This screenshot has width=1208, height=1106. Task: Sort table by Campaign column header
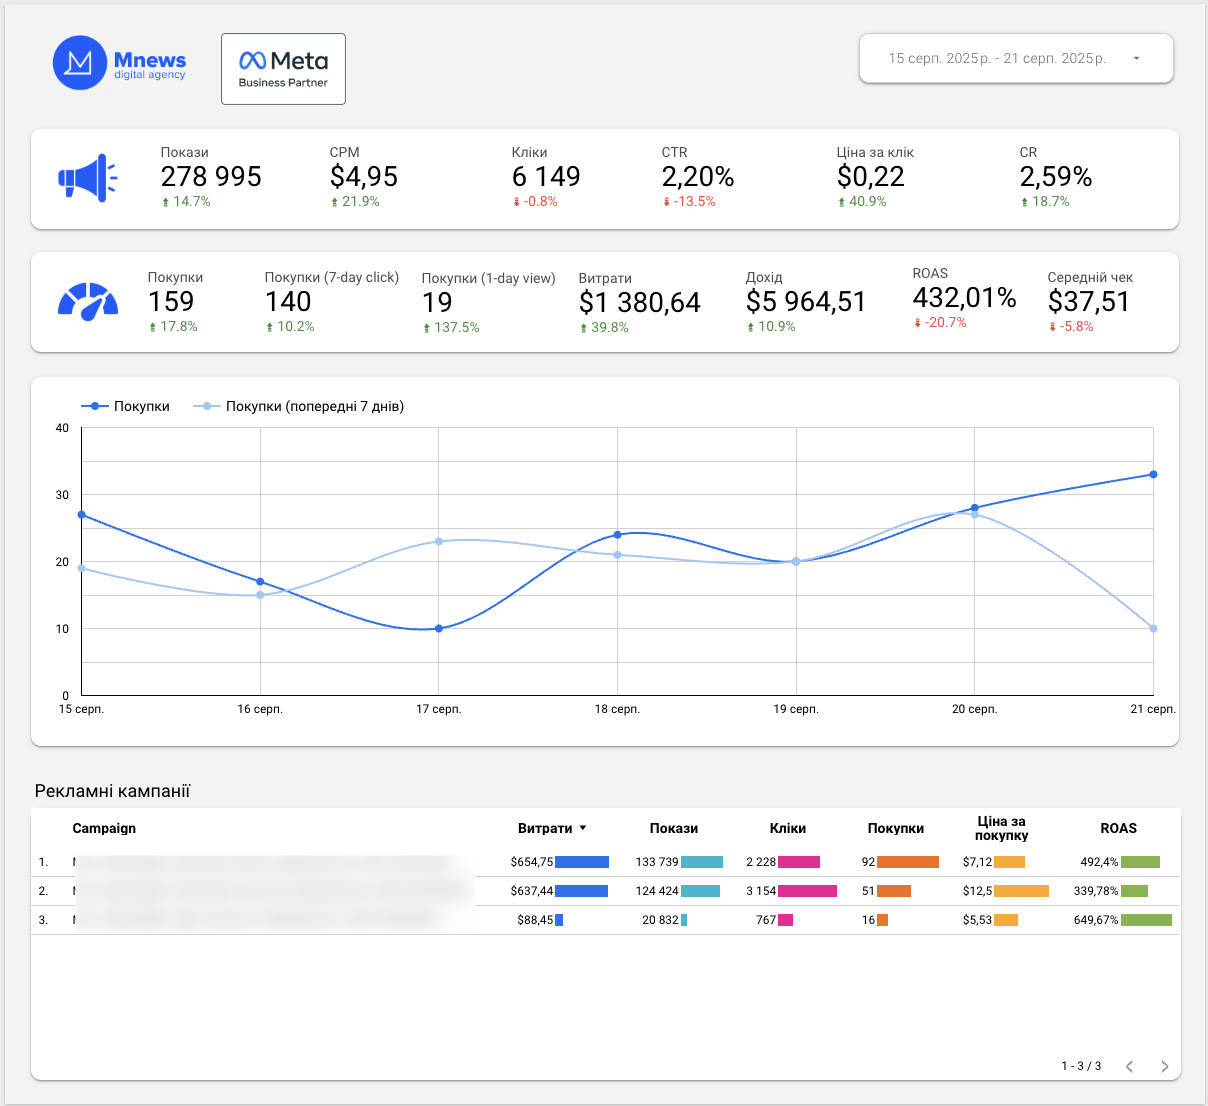pos(104,828)
